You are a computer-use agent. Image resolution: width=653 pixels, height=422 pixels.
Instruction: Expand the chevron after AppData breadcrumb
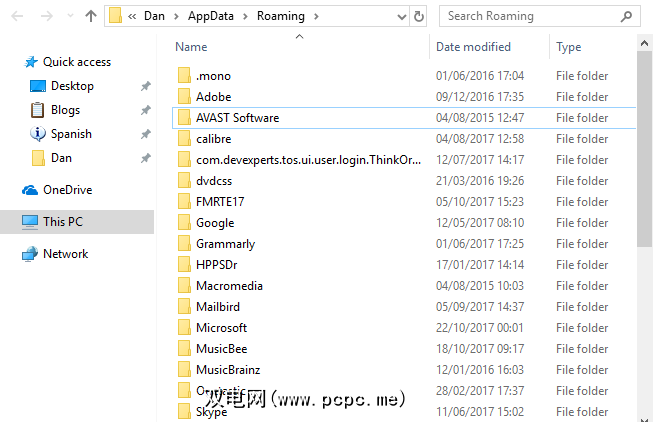tap(245, 17)
